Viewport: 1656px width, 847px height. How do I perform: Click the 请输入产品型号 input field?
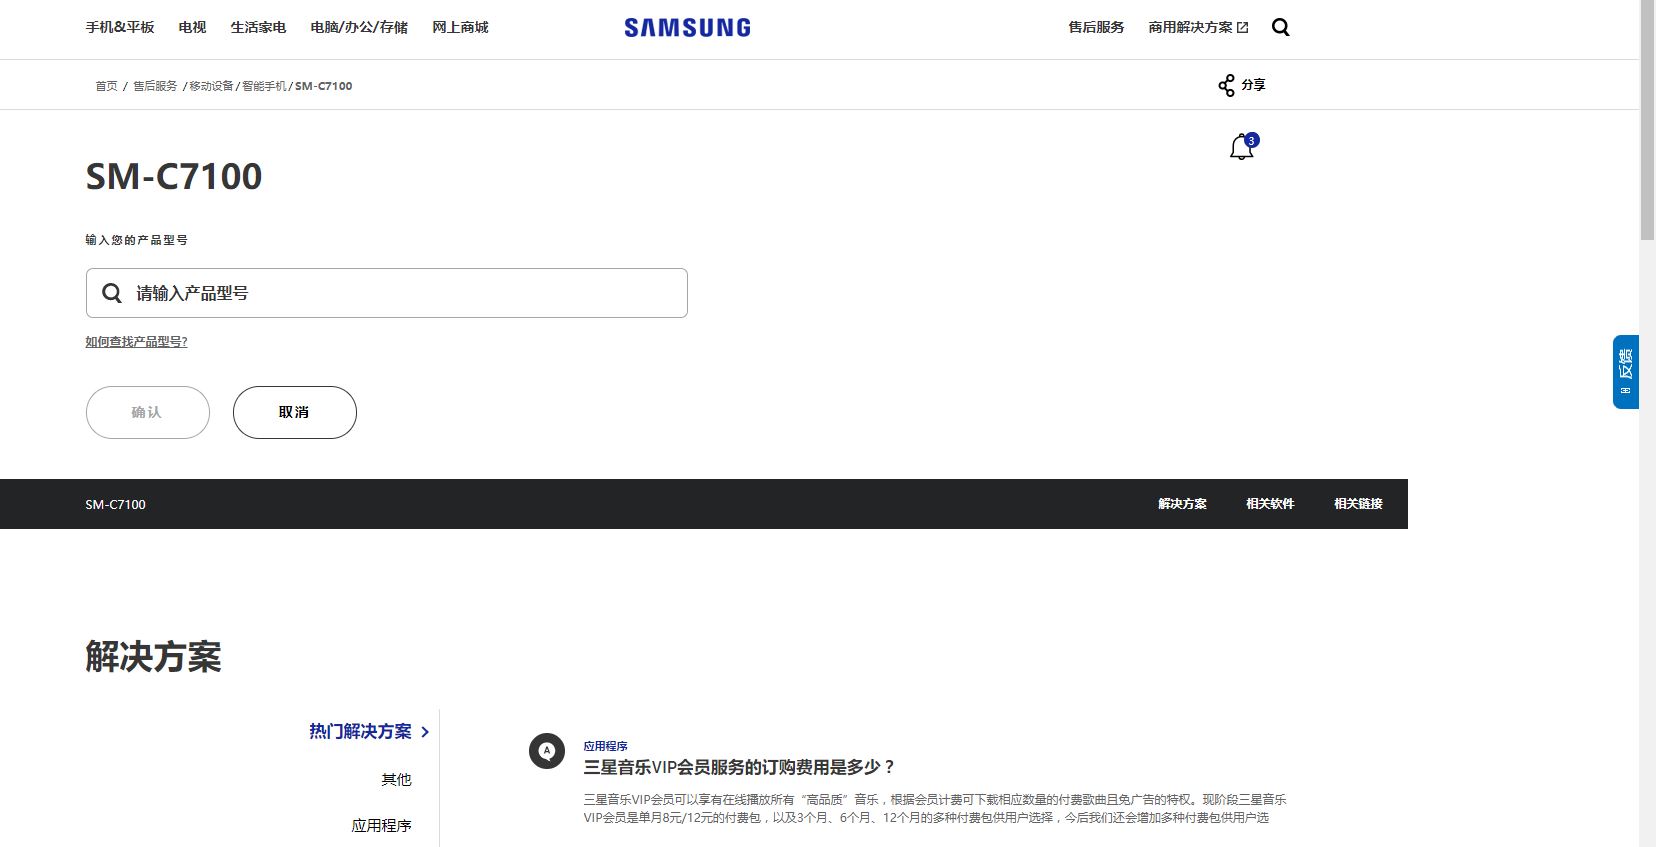pyautogui.click(x=400, y=293)
